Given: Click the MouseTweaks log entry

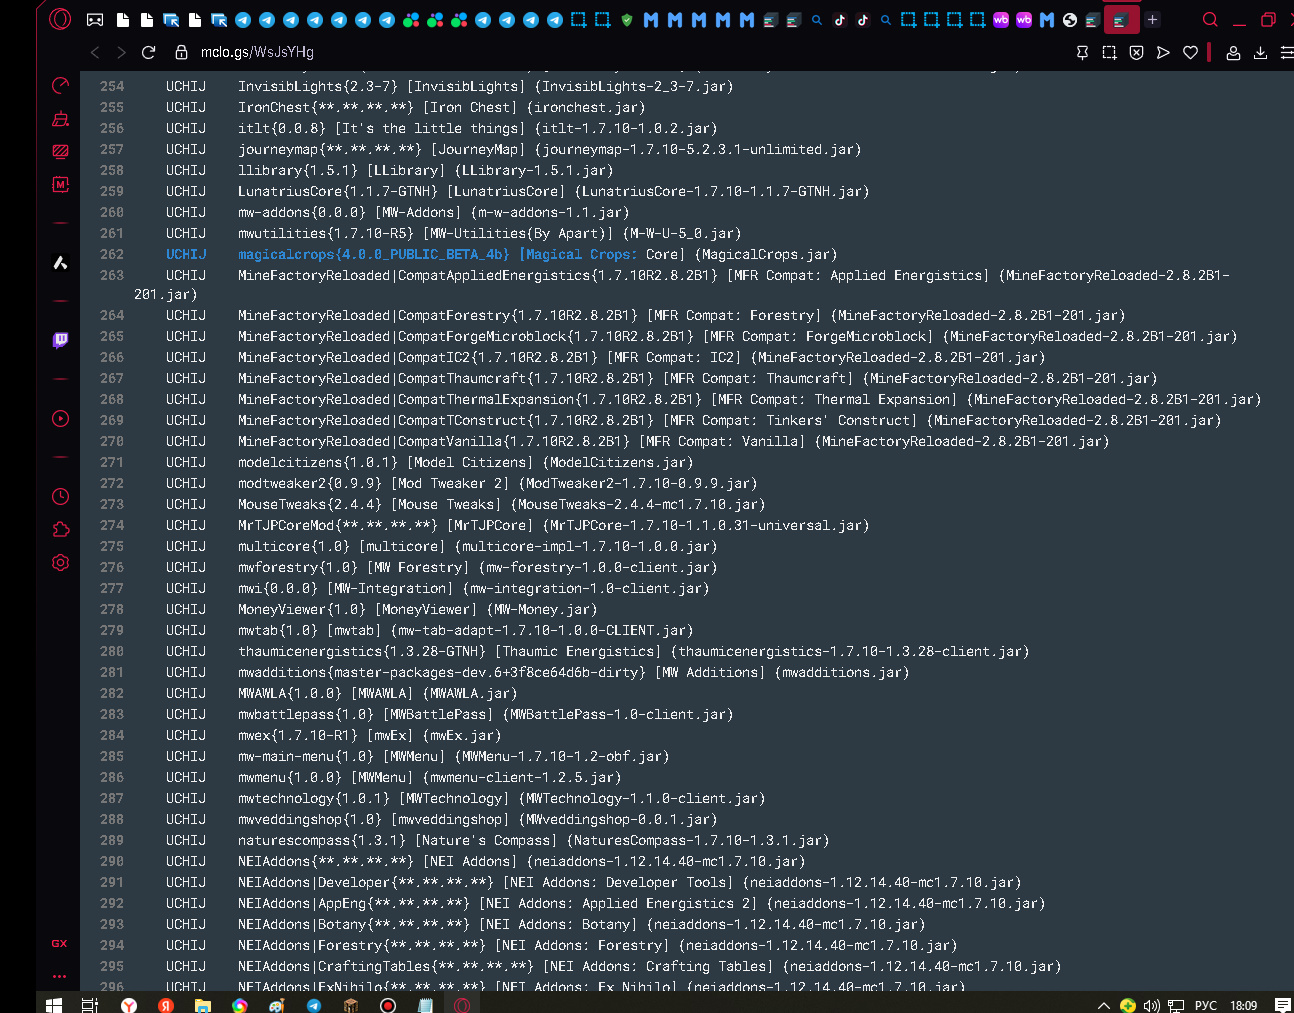Looking at the screenshot, I should 501,504.
